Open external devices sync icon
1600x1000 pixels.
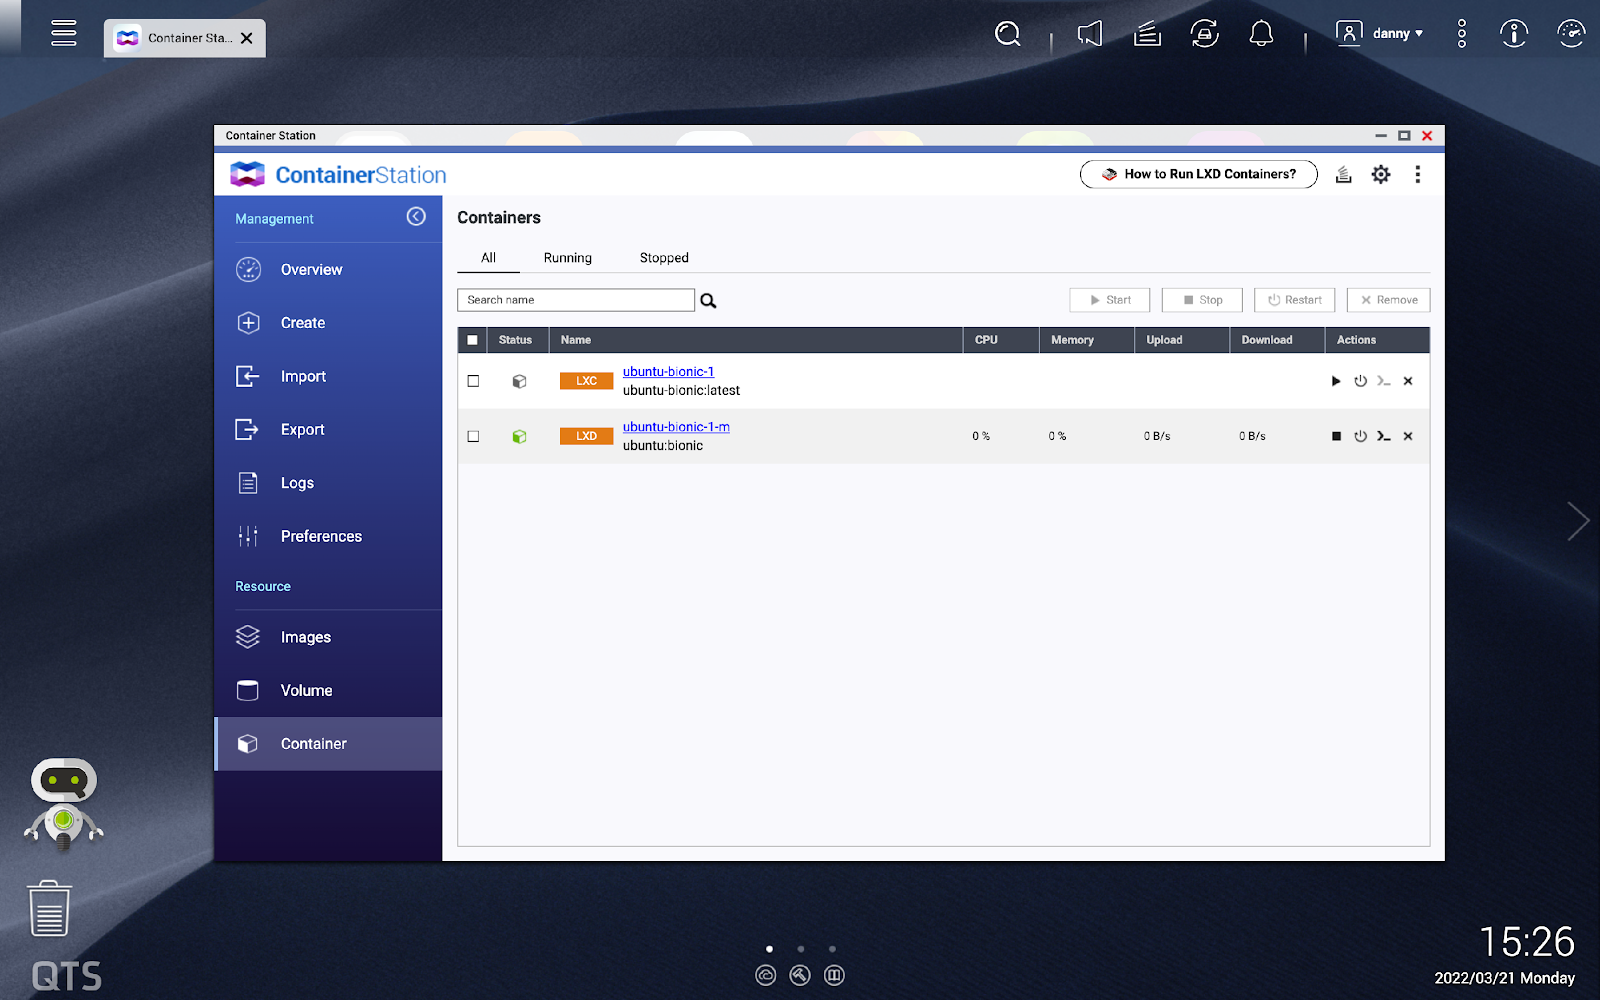[1205, 34]
